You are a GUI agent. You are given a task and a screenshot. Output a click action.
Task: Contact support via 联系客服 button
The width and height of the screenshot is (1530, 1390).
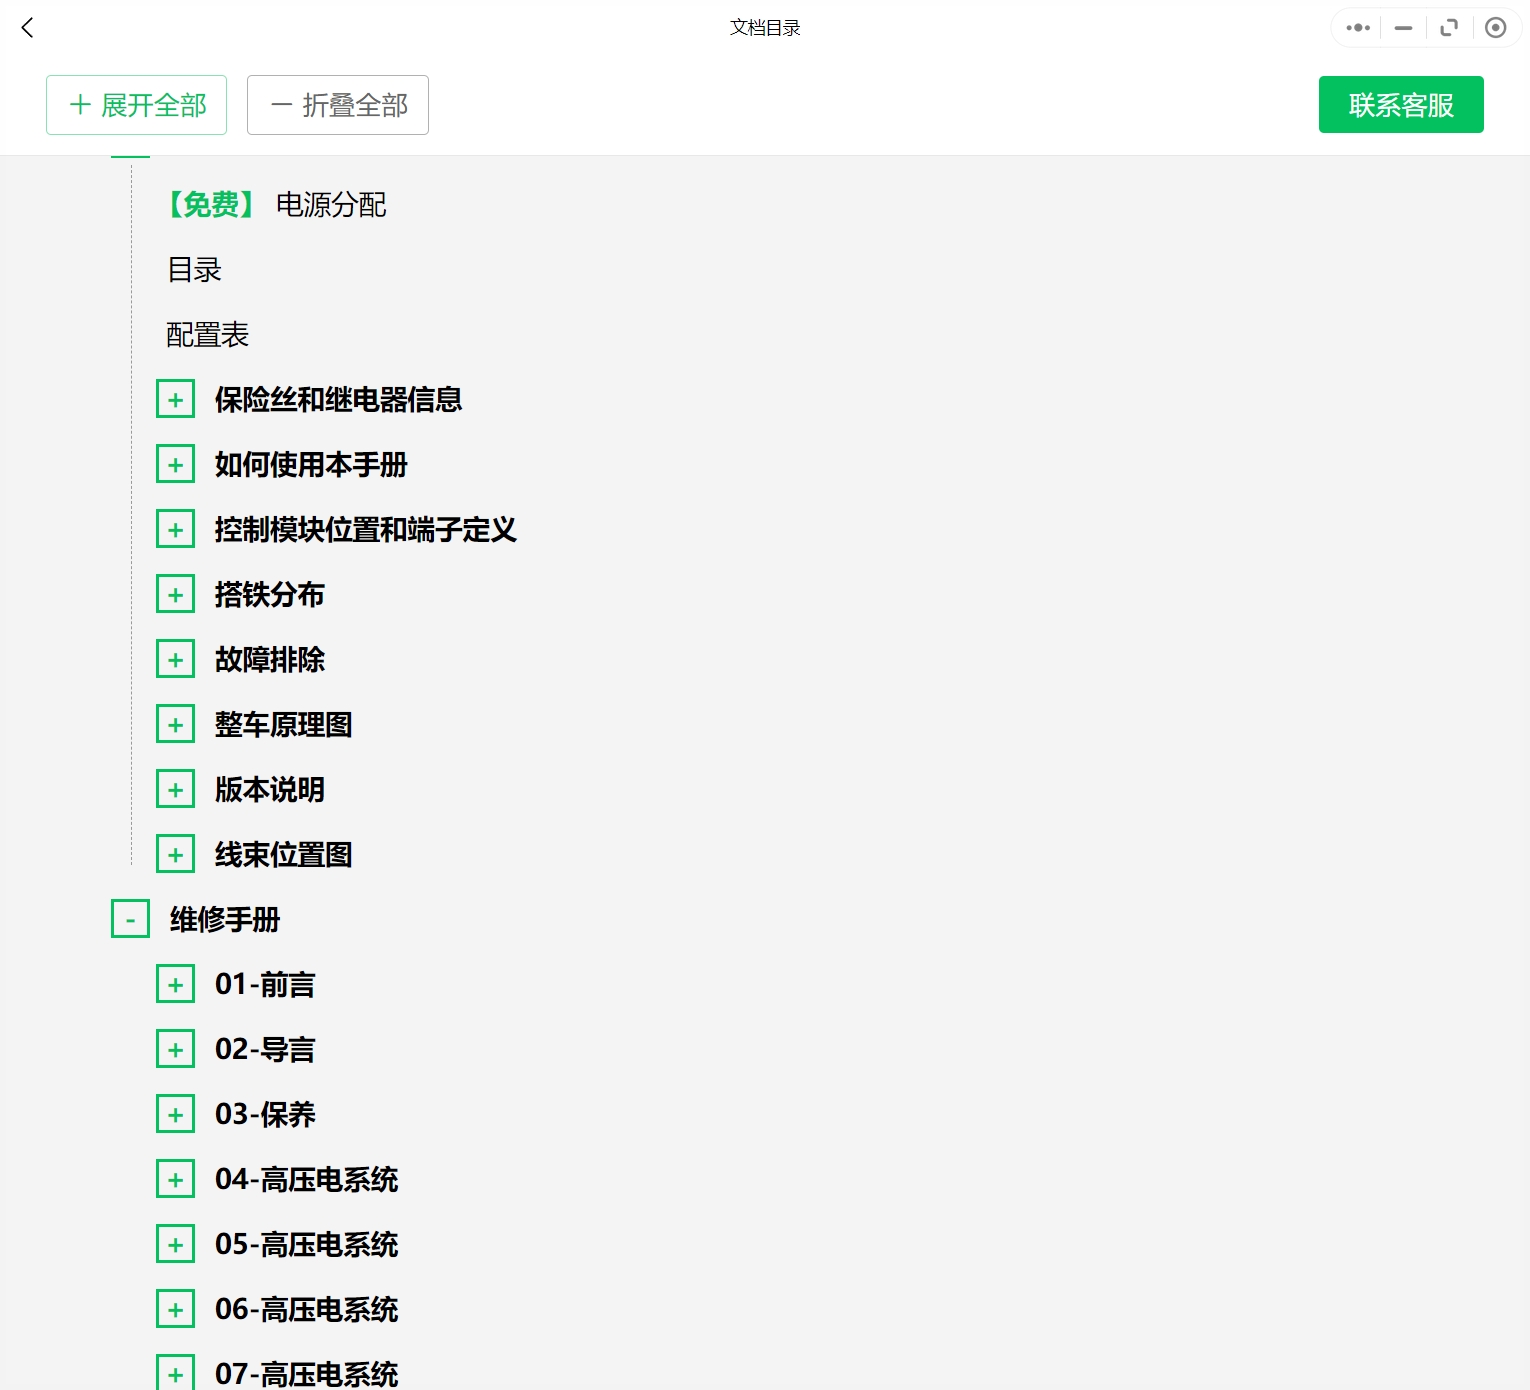tap(1400, 105)
